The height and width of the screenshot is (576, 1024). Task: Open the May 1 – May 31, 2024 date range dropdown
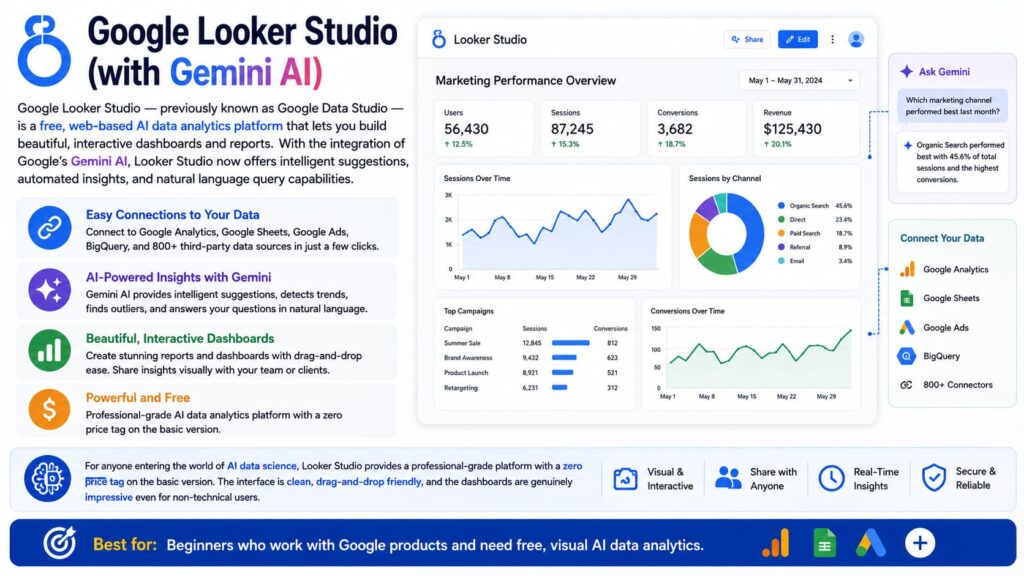[799, 80]
